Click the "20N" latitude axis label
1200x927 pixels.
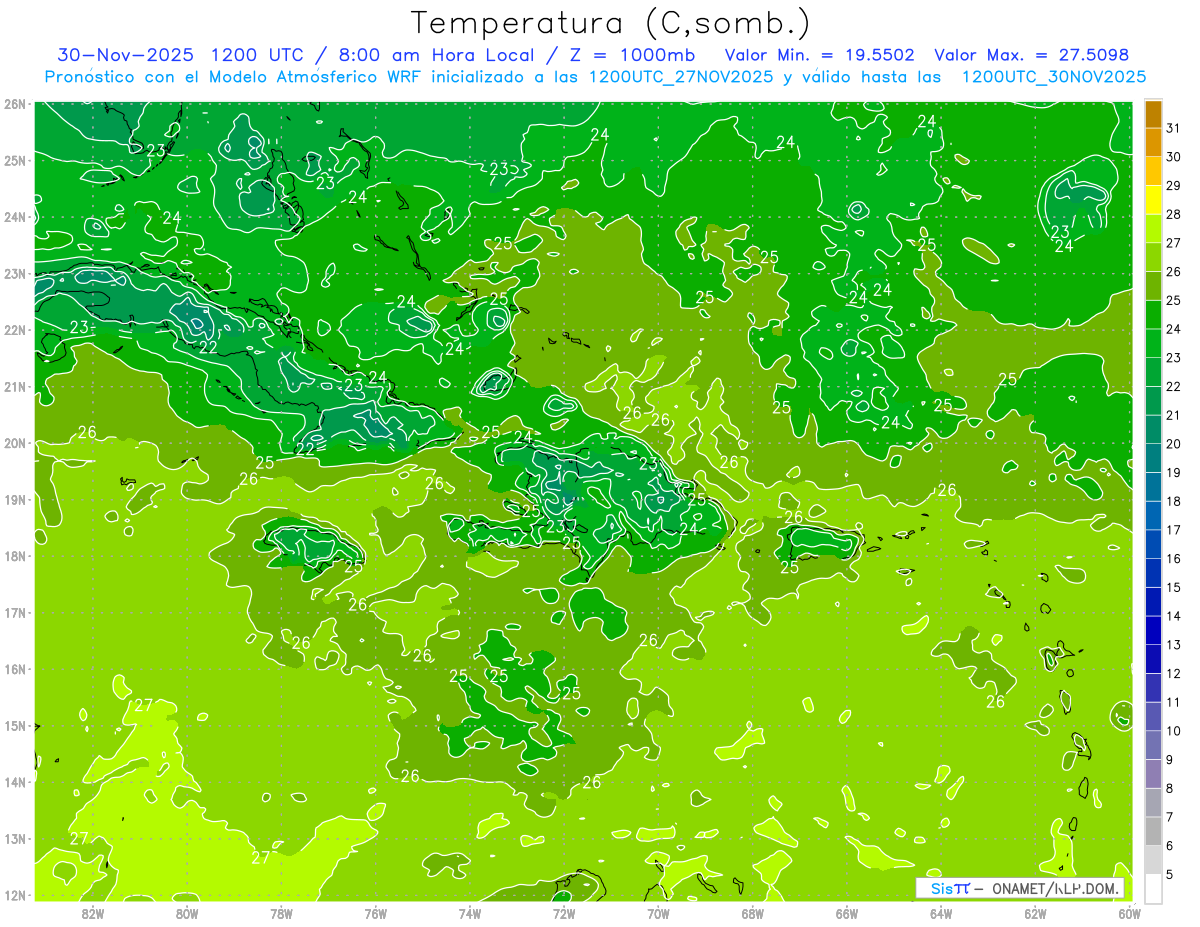point(15,443)
